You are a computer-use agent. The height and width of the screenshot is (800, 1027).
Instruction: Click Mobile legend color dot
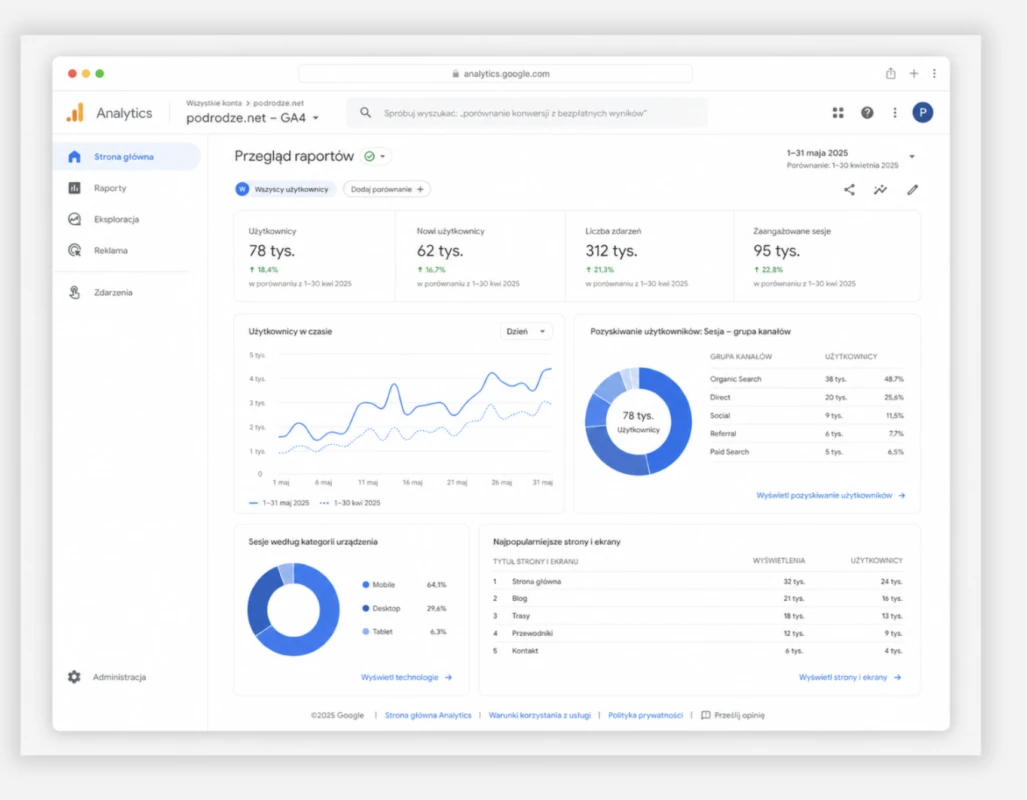[365, 584]
